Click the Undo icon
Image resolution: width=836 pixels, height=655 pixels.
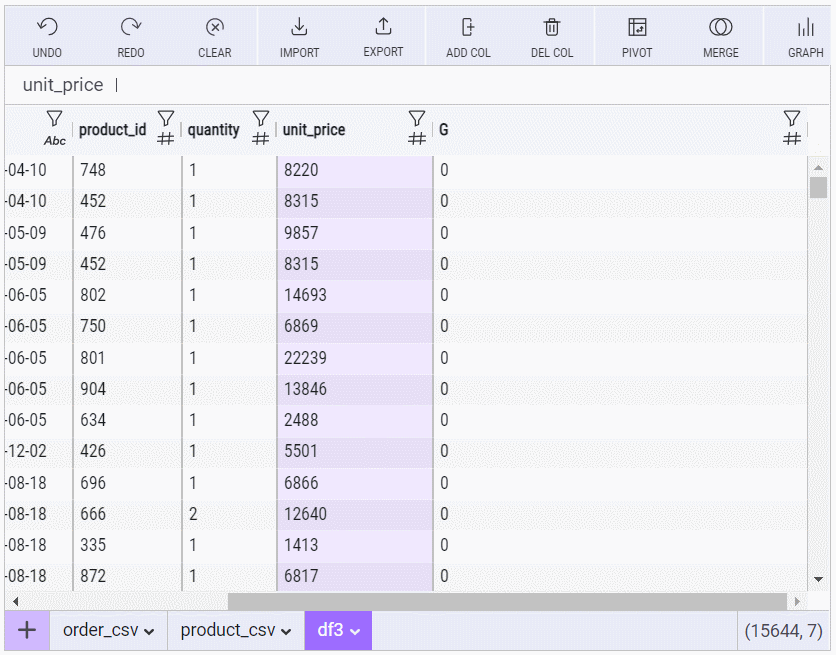coord(47,28)
